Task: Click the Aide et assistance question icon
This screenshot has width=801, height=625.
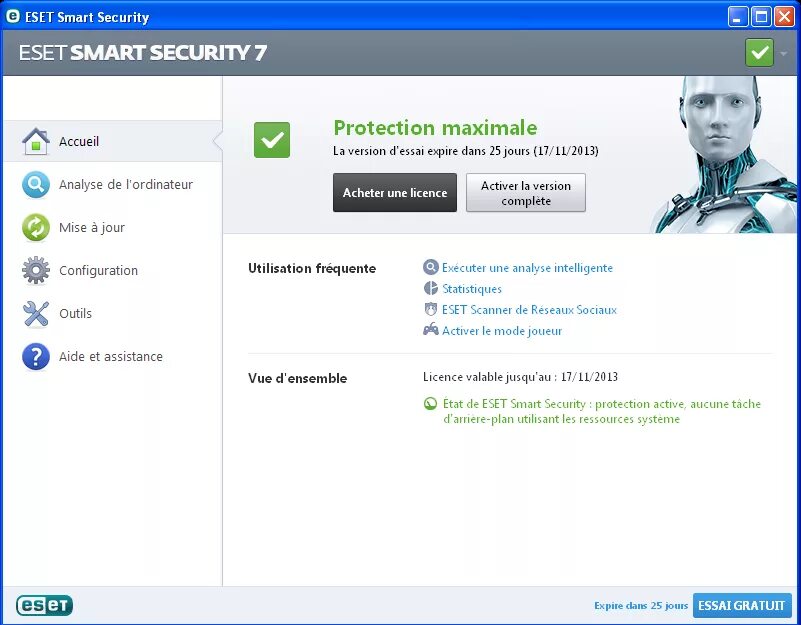Action: click(36, 357)
